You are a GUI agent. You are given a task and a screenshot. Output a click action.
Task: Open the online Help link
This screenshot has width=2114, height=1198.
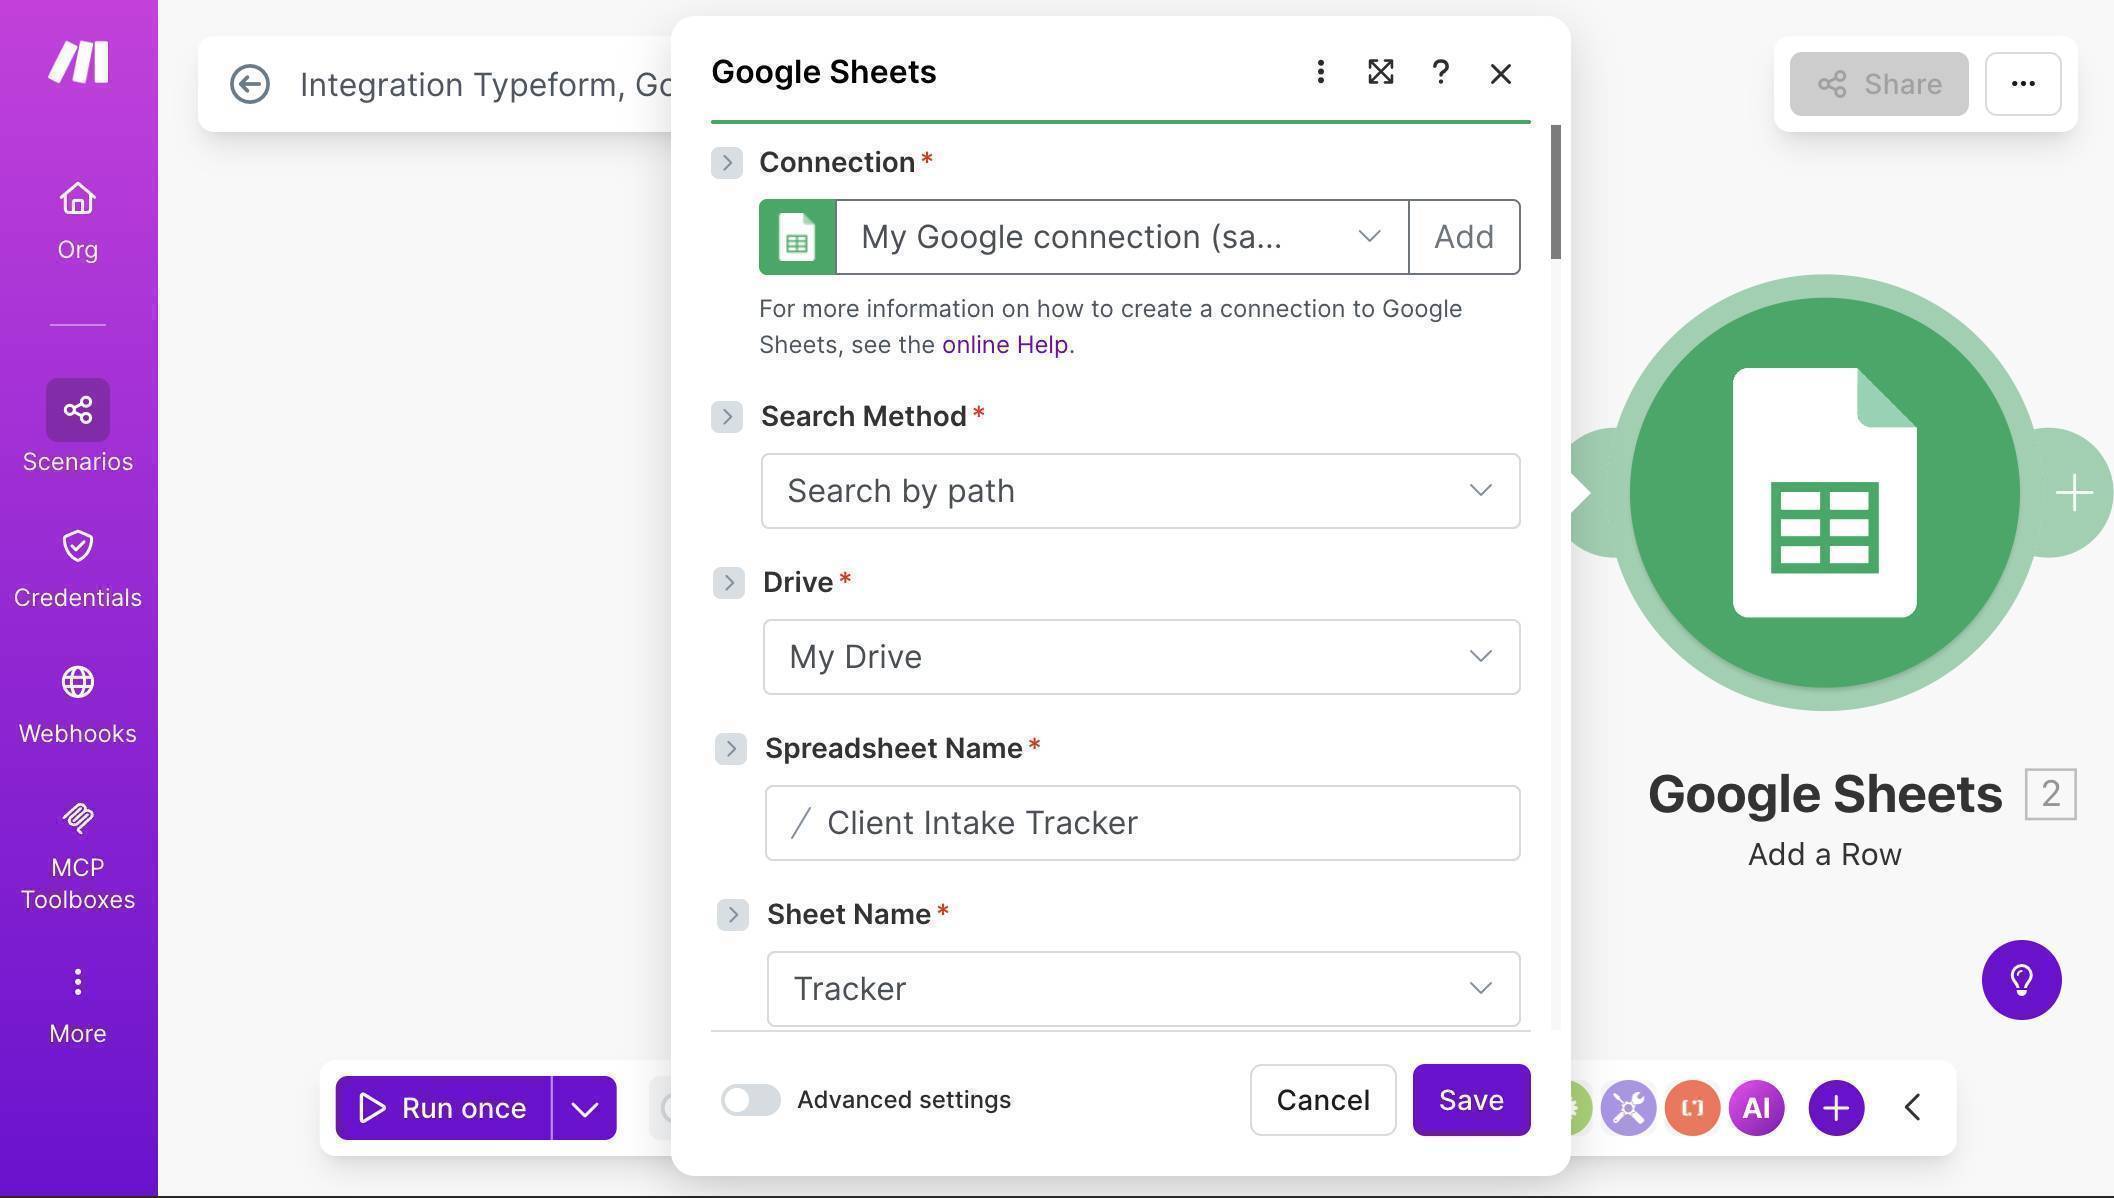[1004, 344]
